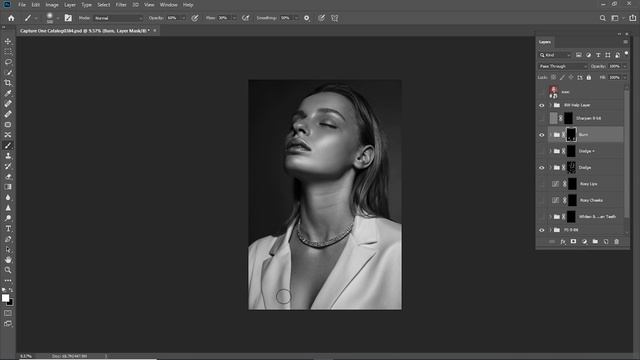Open the File menu
The image size is (640, 360).
[22, 5]
